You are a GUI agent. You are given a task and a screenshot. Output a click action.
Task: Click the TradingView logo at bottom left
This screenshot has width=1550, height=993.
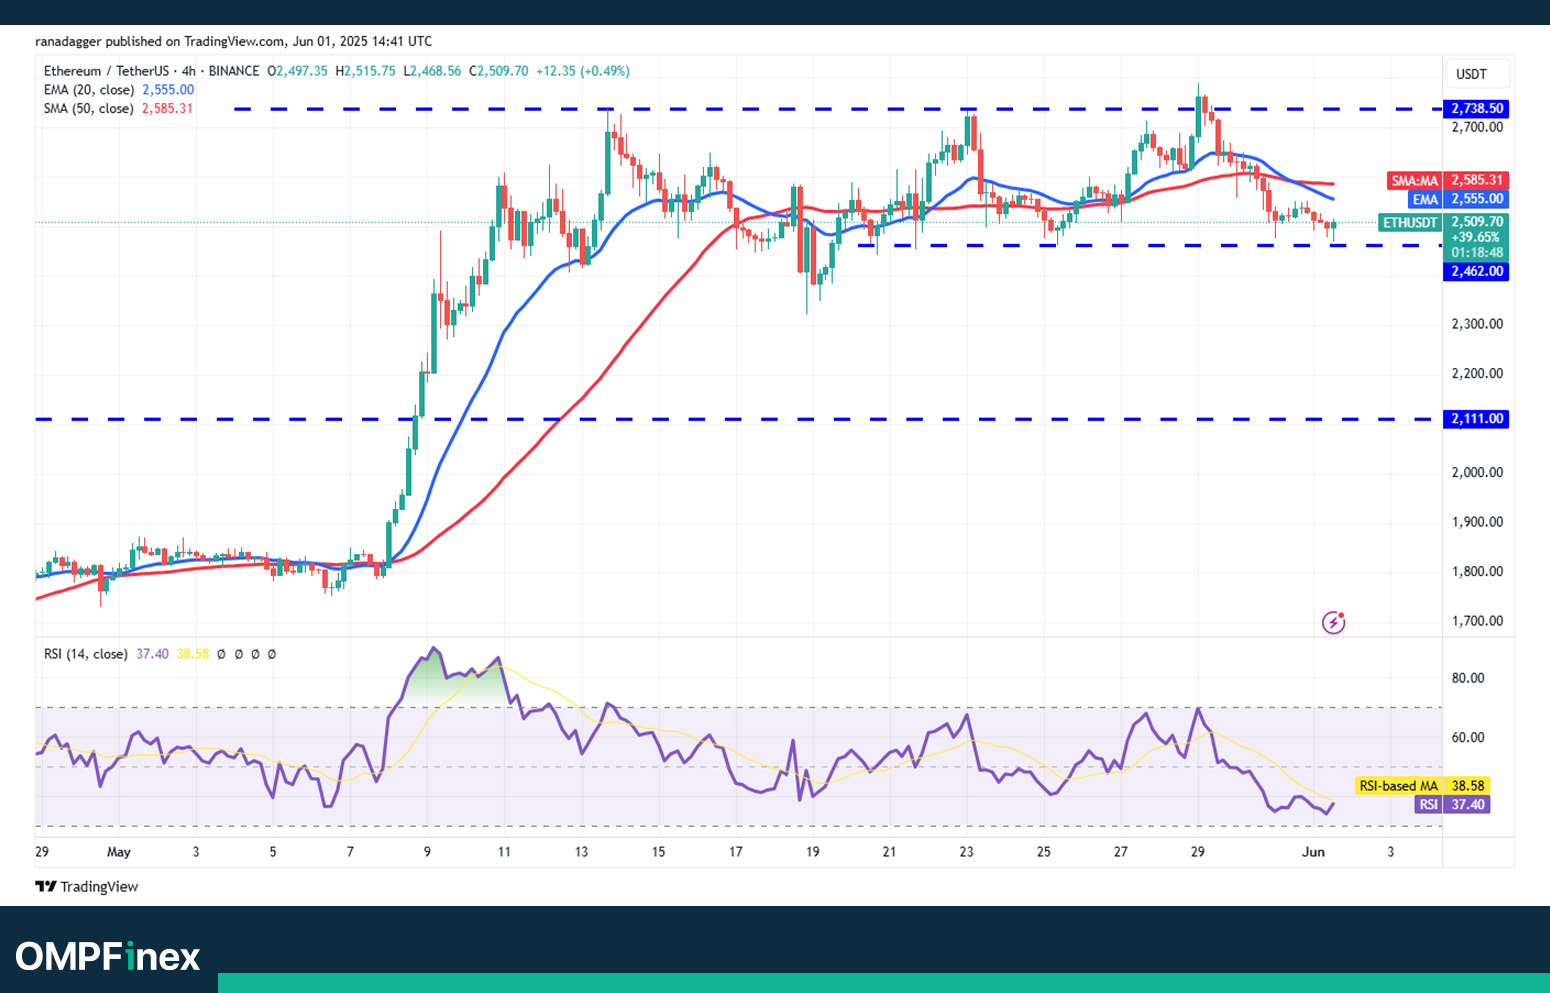click(87, 887)
